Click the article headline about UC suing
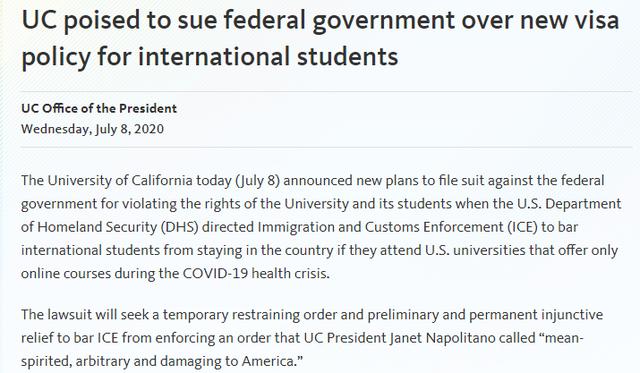The height and width of the screenshot is (373, 640). 320,39
